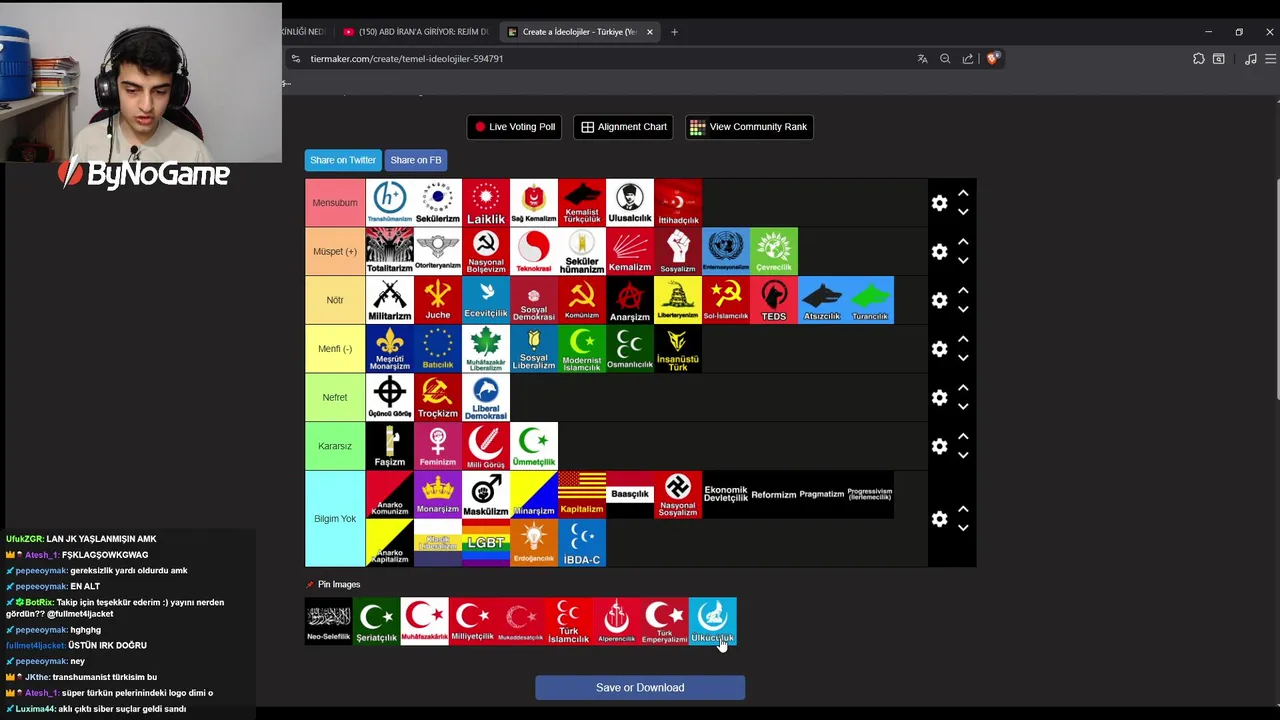Screen dimensions: 1280x720
Task: Open a new browser tab
Action: click(x=674, y=32)
